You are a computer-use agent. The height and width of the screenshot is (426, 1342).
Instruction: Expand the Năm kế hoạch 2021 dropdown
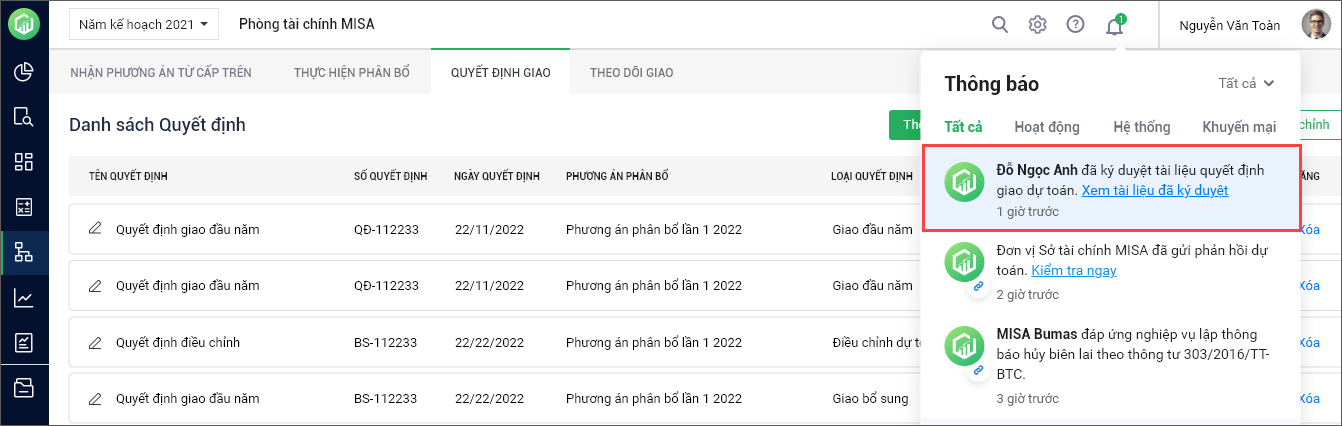(143, 25)
